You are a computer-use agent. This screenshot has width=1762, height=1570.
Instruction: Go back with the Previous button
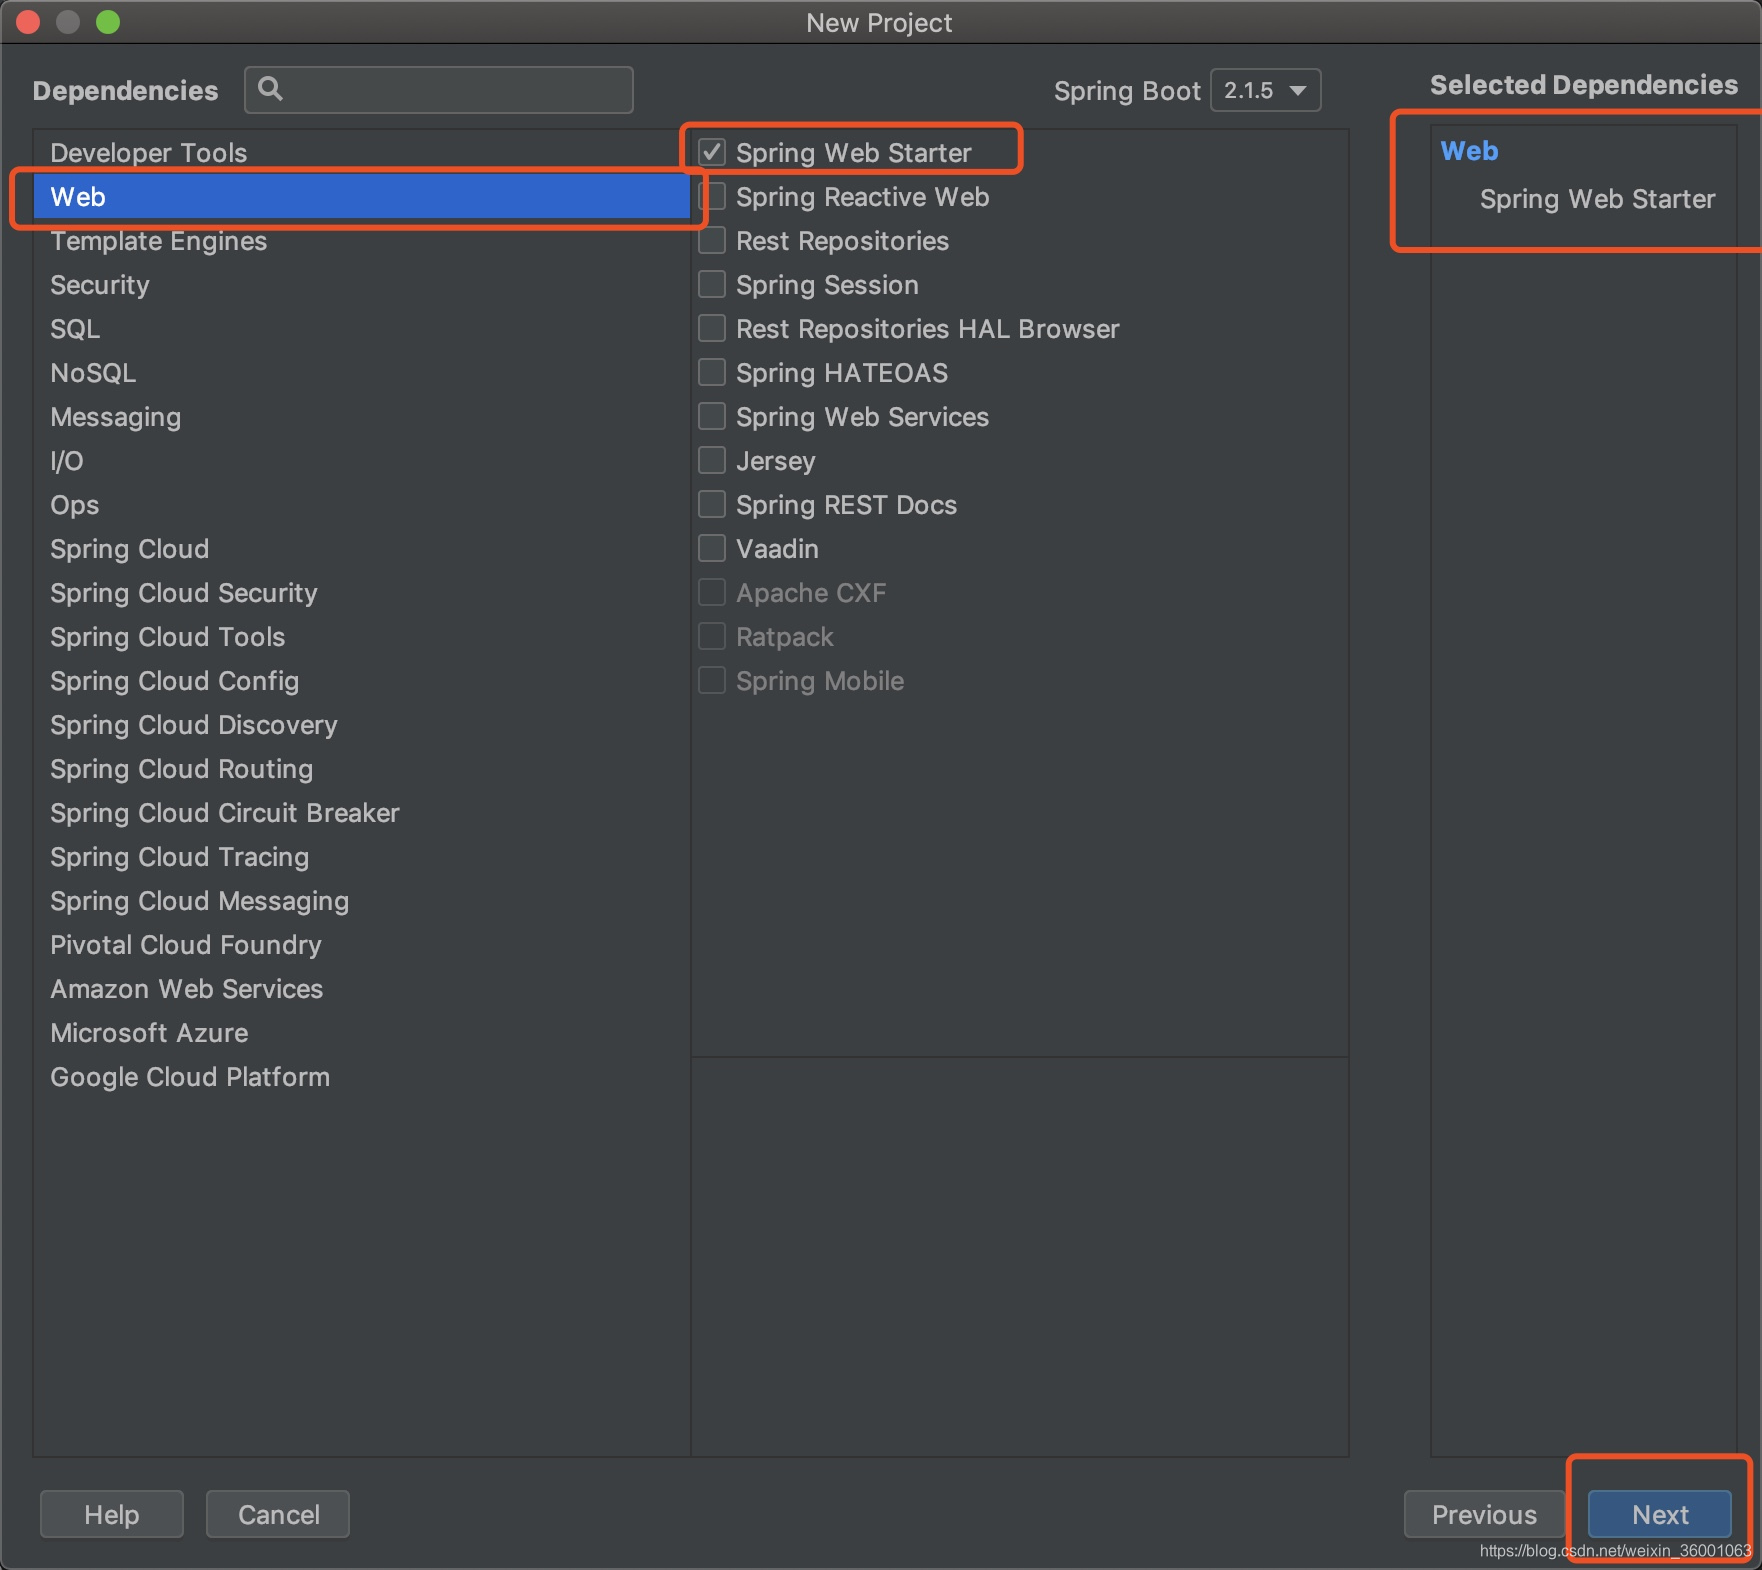pyautogui.click(x=1484, y=1514)
